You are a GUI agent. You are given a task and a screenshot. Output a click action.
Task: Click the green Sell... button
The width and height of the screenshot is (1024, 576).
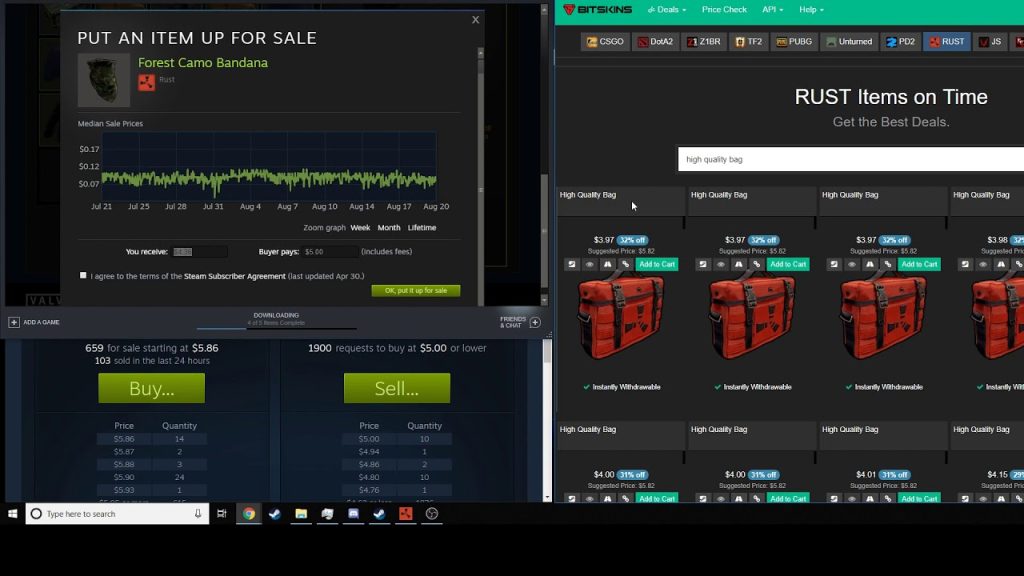tap(396, 389)
